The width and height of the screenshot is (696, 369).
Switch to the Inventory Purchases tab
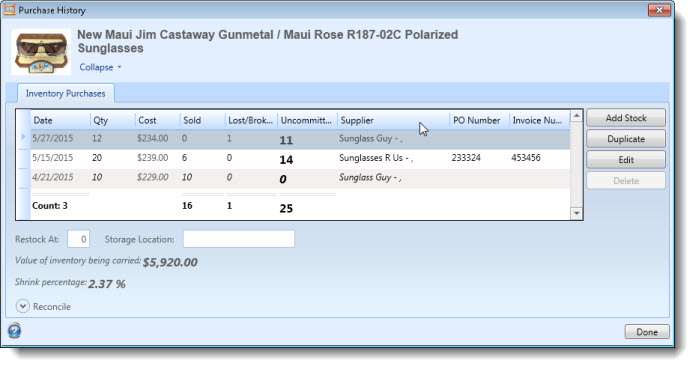coord(65,93)
